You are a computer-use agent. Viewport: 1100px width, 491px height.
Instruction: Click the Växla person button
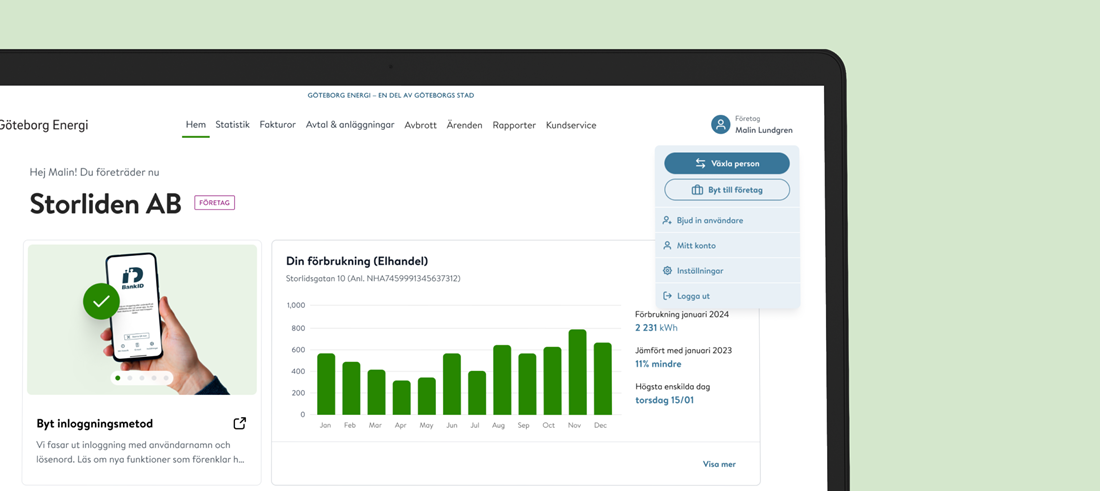coord(727,163)
